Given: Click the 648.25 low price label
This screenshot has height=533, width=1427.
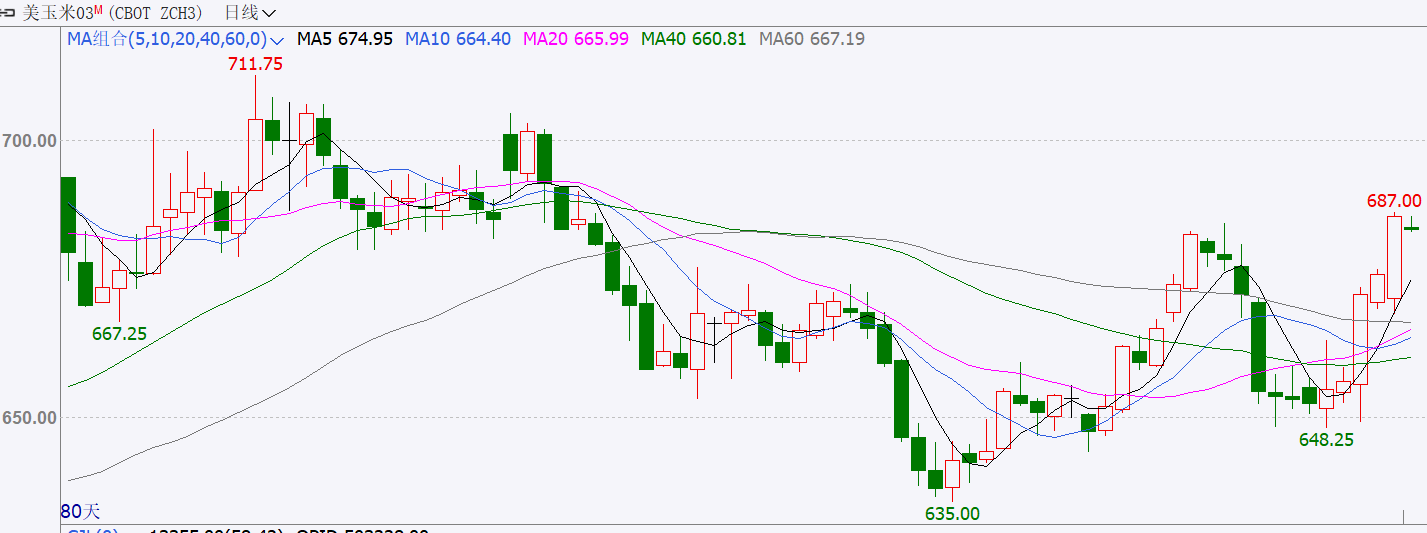Looking at the screenshot, I should coord(1326,439).
